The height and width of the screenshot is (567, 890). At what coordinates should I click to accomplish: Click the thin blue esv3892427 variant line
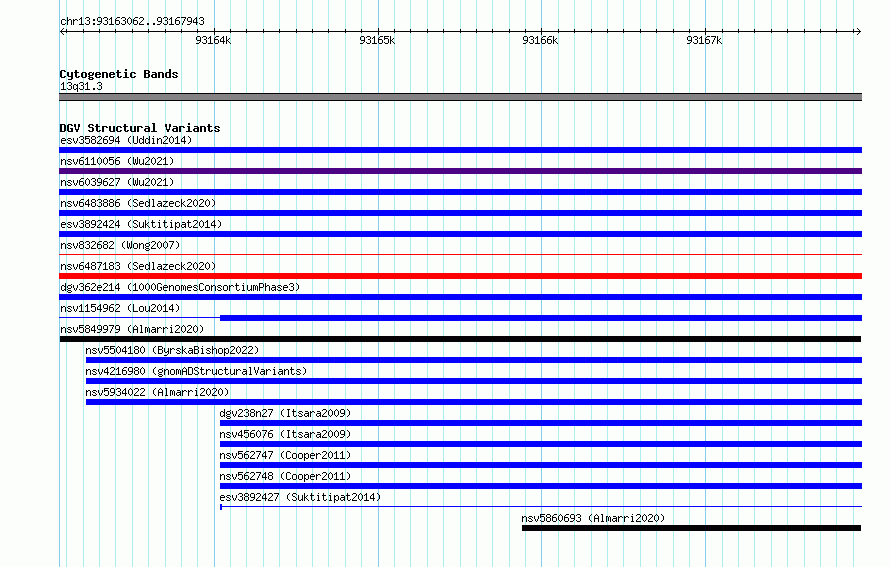pyautogui.click(x=541, y=506)
